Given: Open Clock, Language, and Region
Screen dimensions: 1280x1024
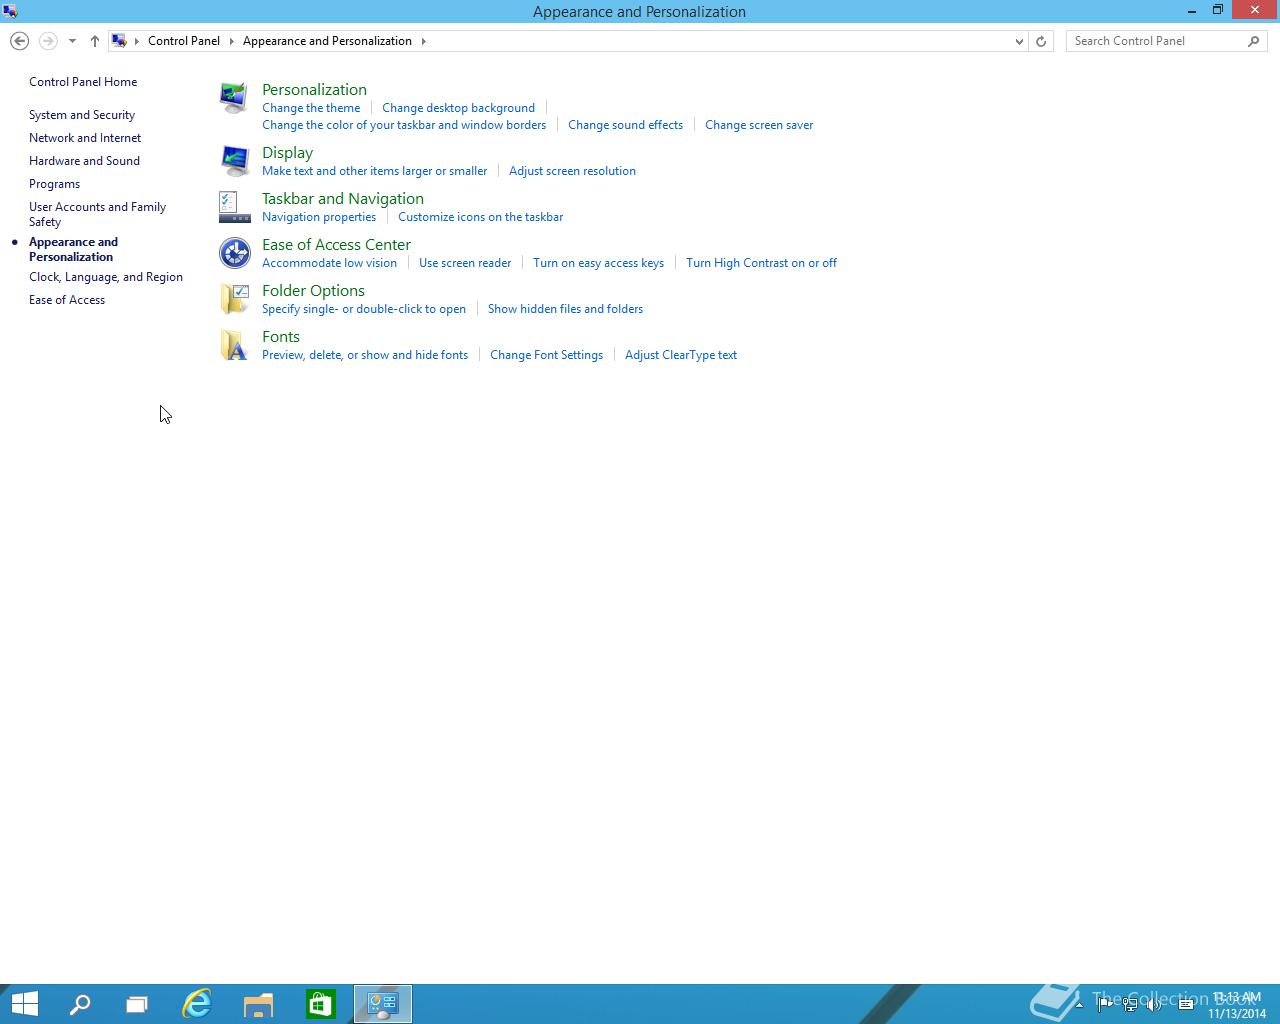Looking at the screenshot, I should 106,277.
